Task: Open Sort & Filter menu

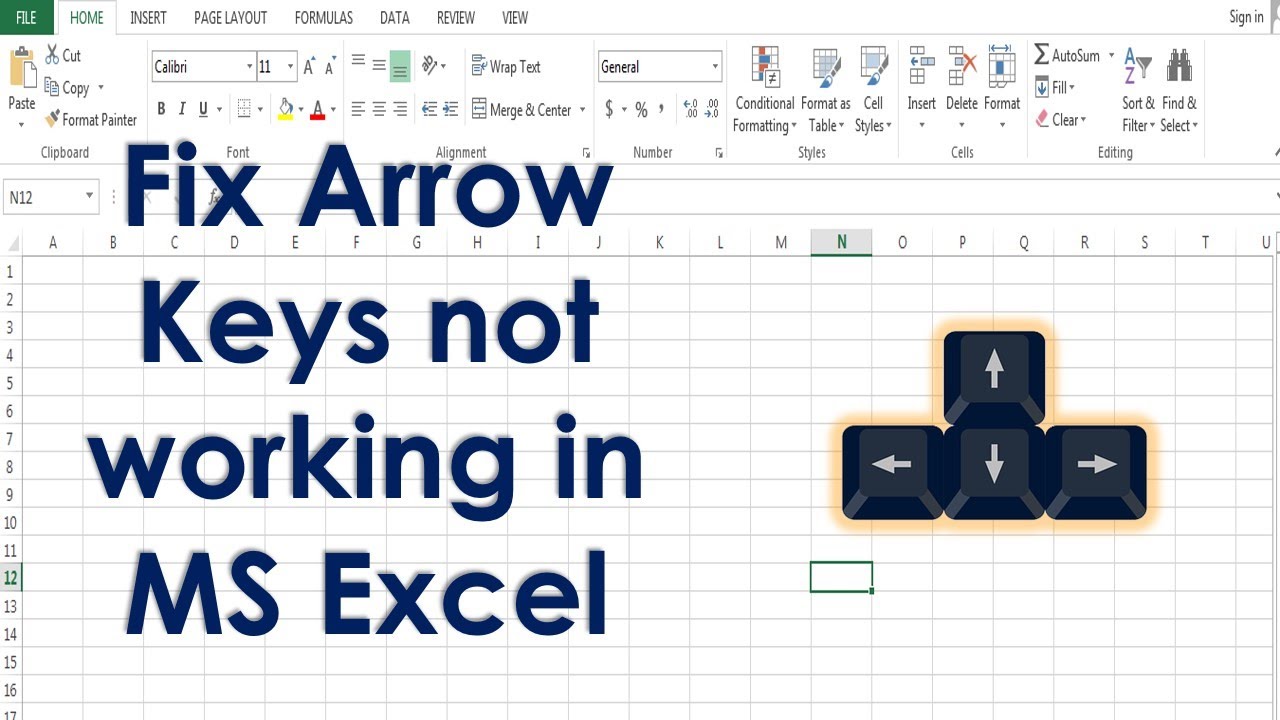Action: [x=1138, y=90]
